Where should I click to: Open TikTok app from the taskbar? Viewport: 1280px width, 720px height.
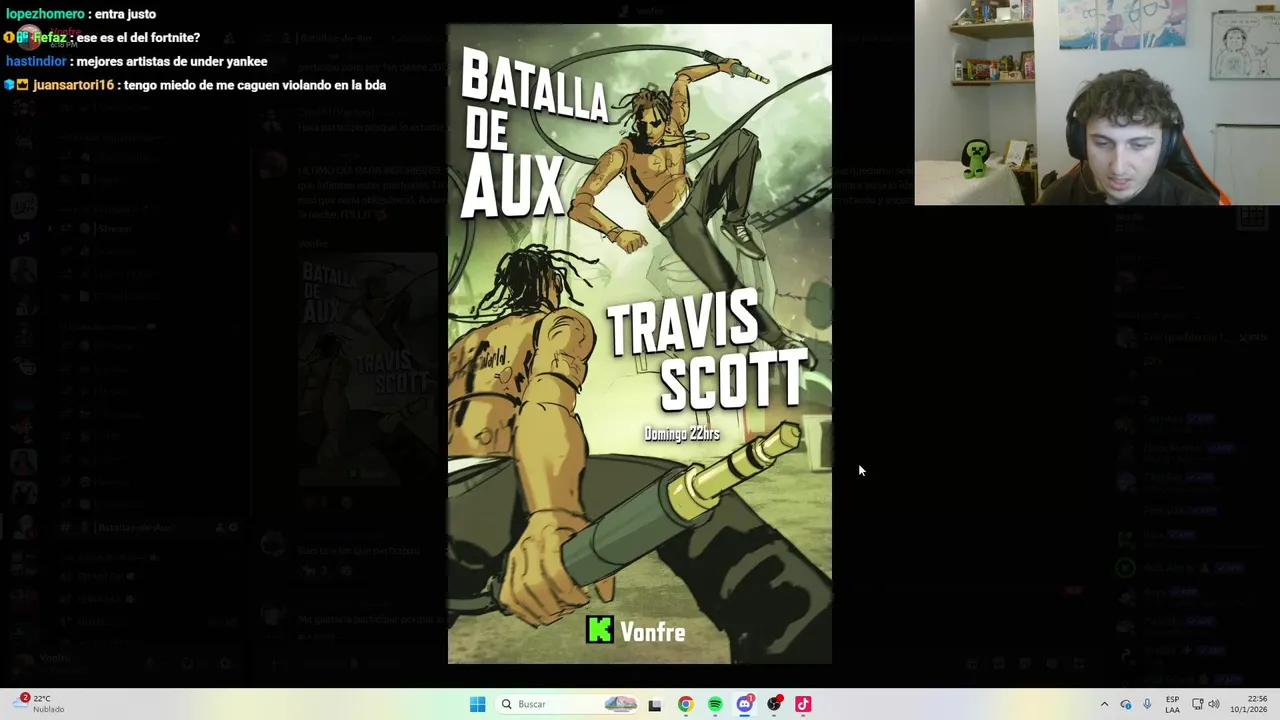[x=803, y=704]
